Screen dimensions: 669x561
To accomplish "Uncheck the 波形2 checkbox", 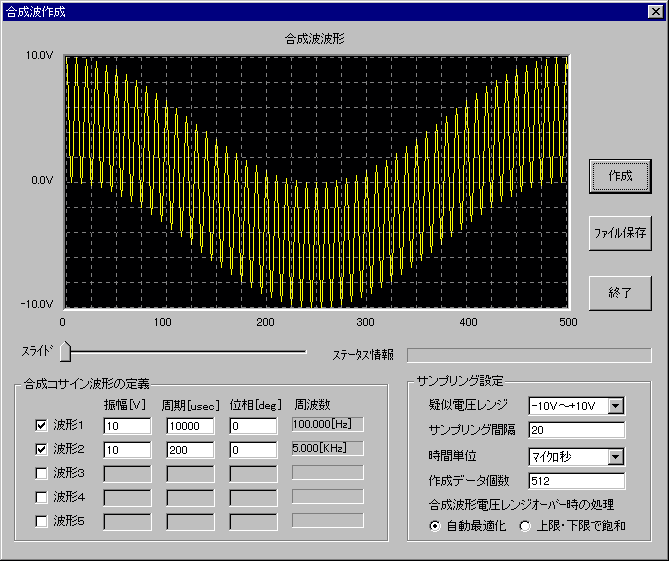I will click(41, 449).
